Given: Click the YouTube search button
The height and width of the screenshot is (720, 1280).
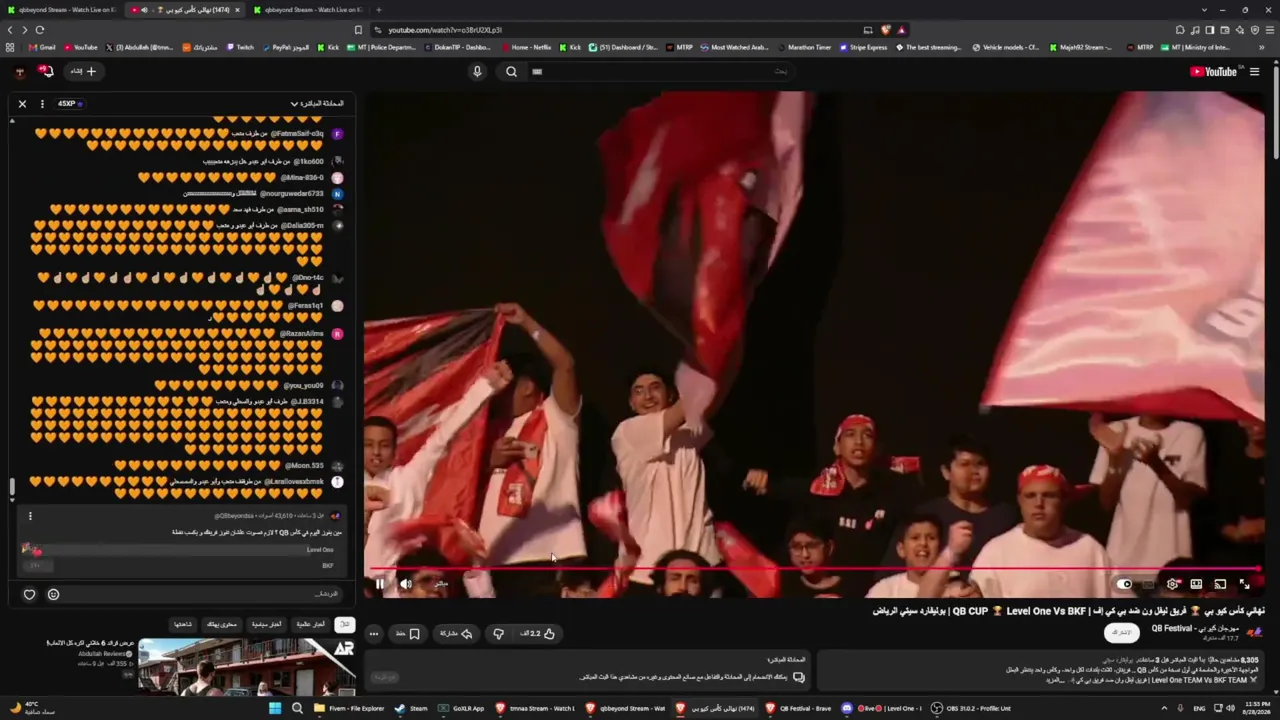Looking at the screenshot, I should pyautogui.click(x=511, y=71).
